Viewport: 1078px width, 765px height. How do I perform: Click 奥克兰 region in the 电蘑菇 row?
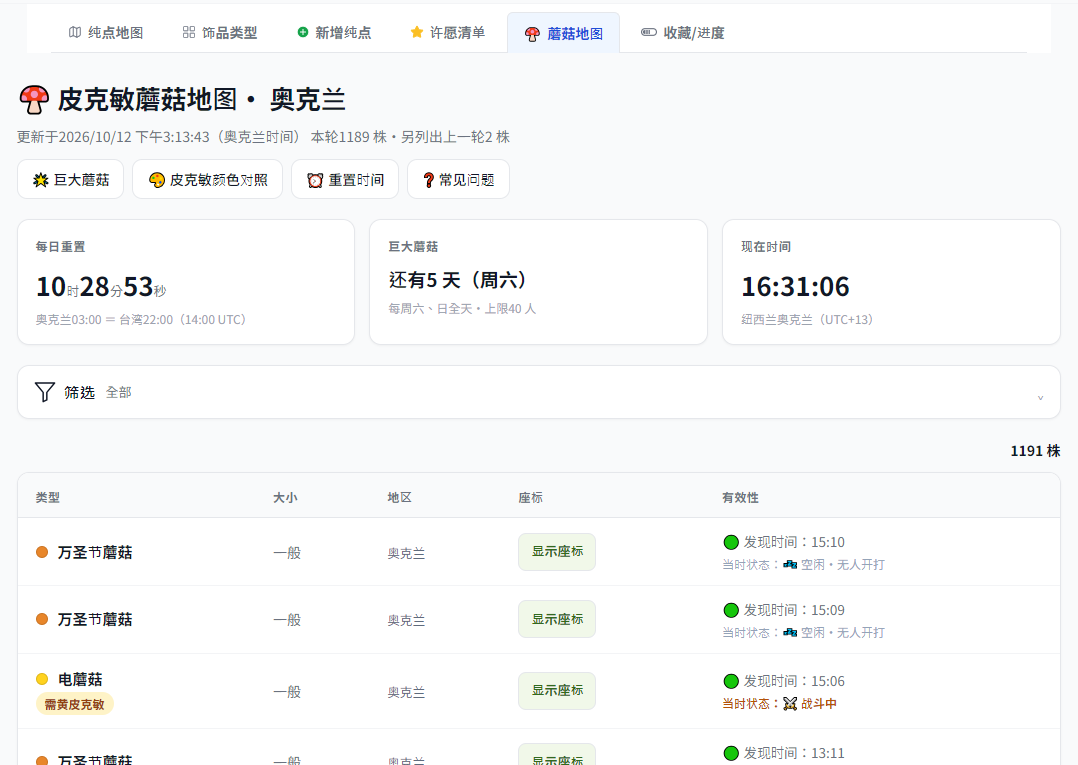coord(406,692)
